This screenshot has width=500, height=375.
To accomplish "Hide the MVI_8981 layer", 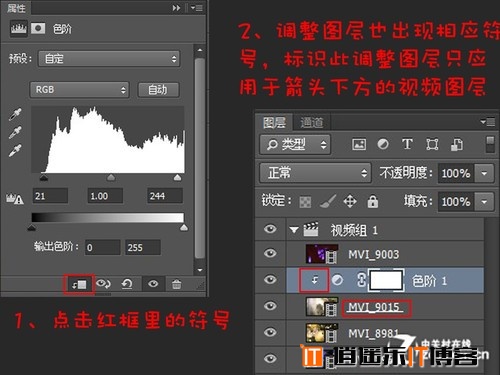I will [x=270, y=332].
